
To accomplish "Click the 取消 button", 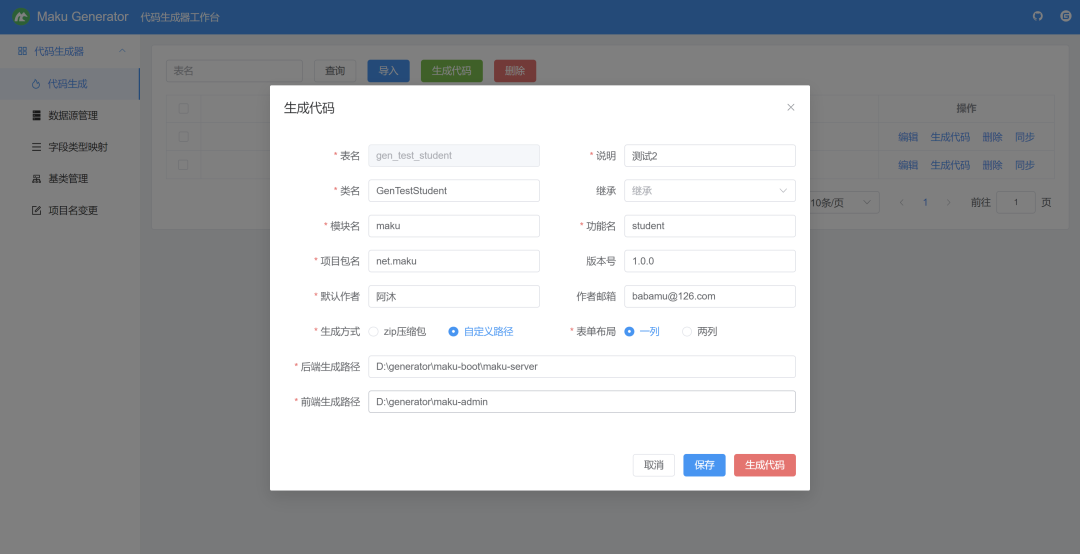I will click(653, 465).
